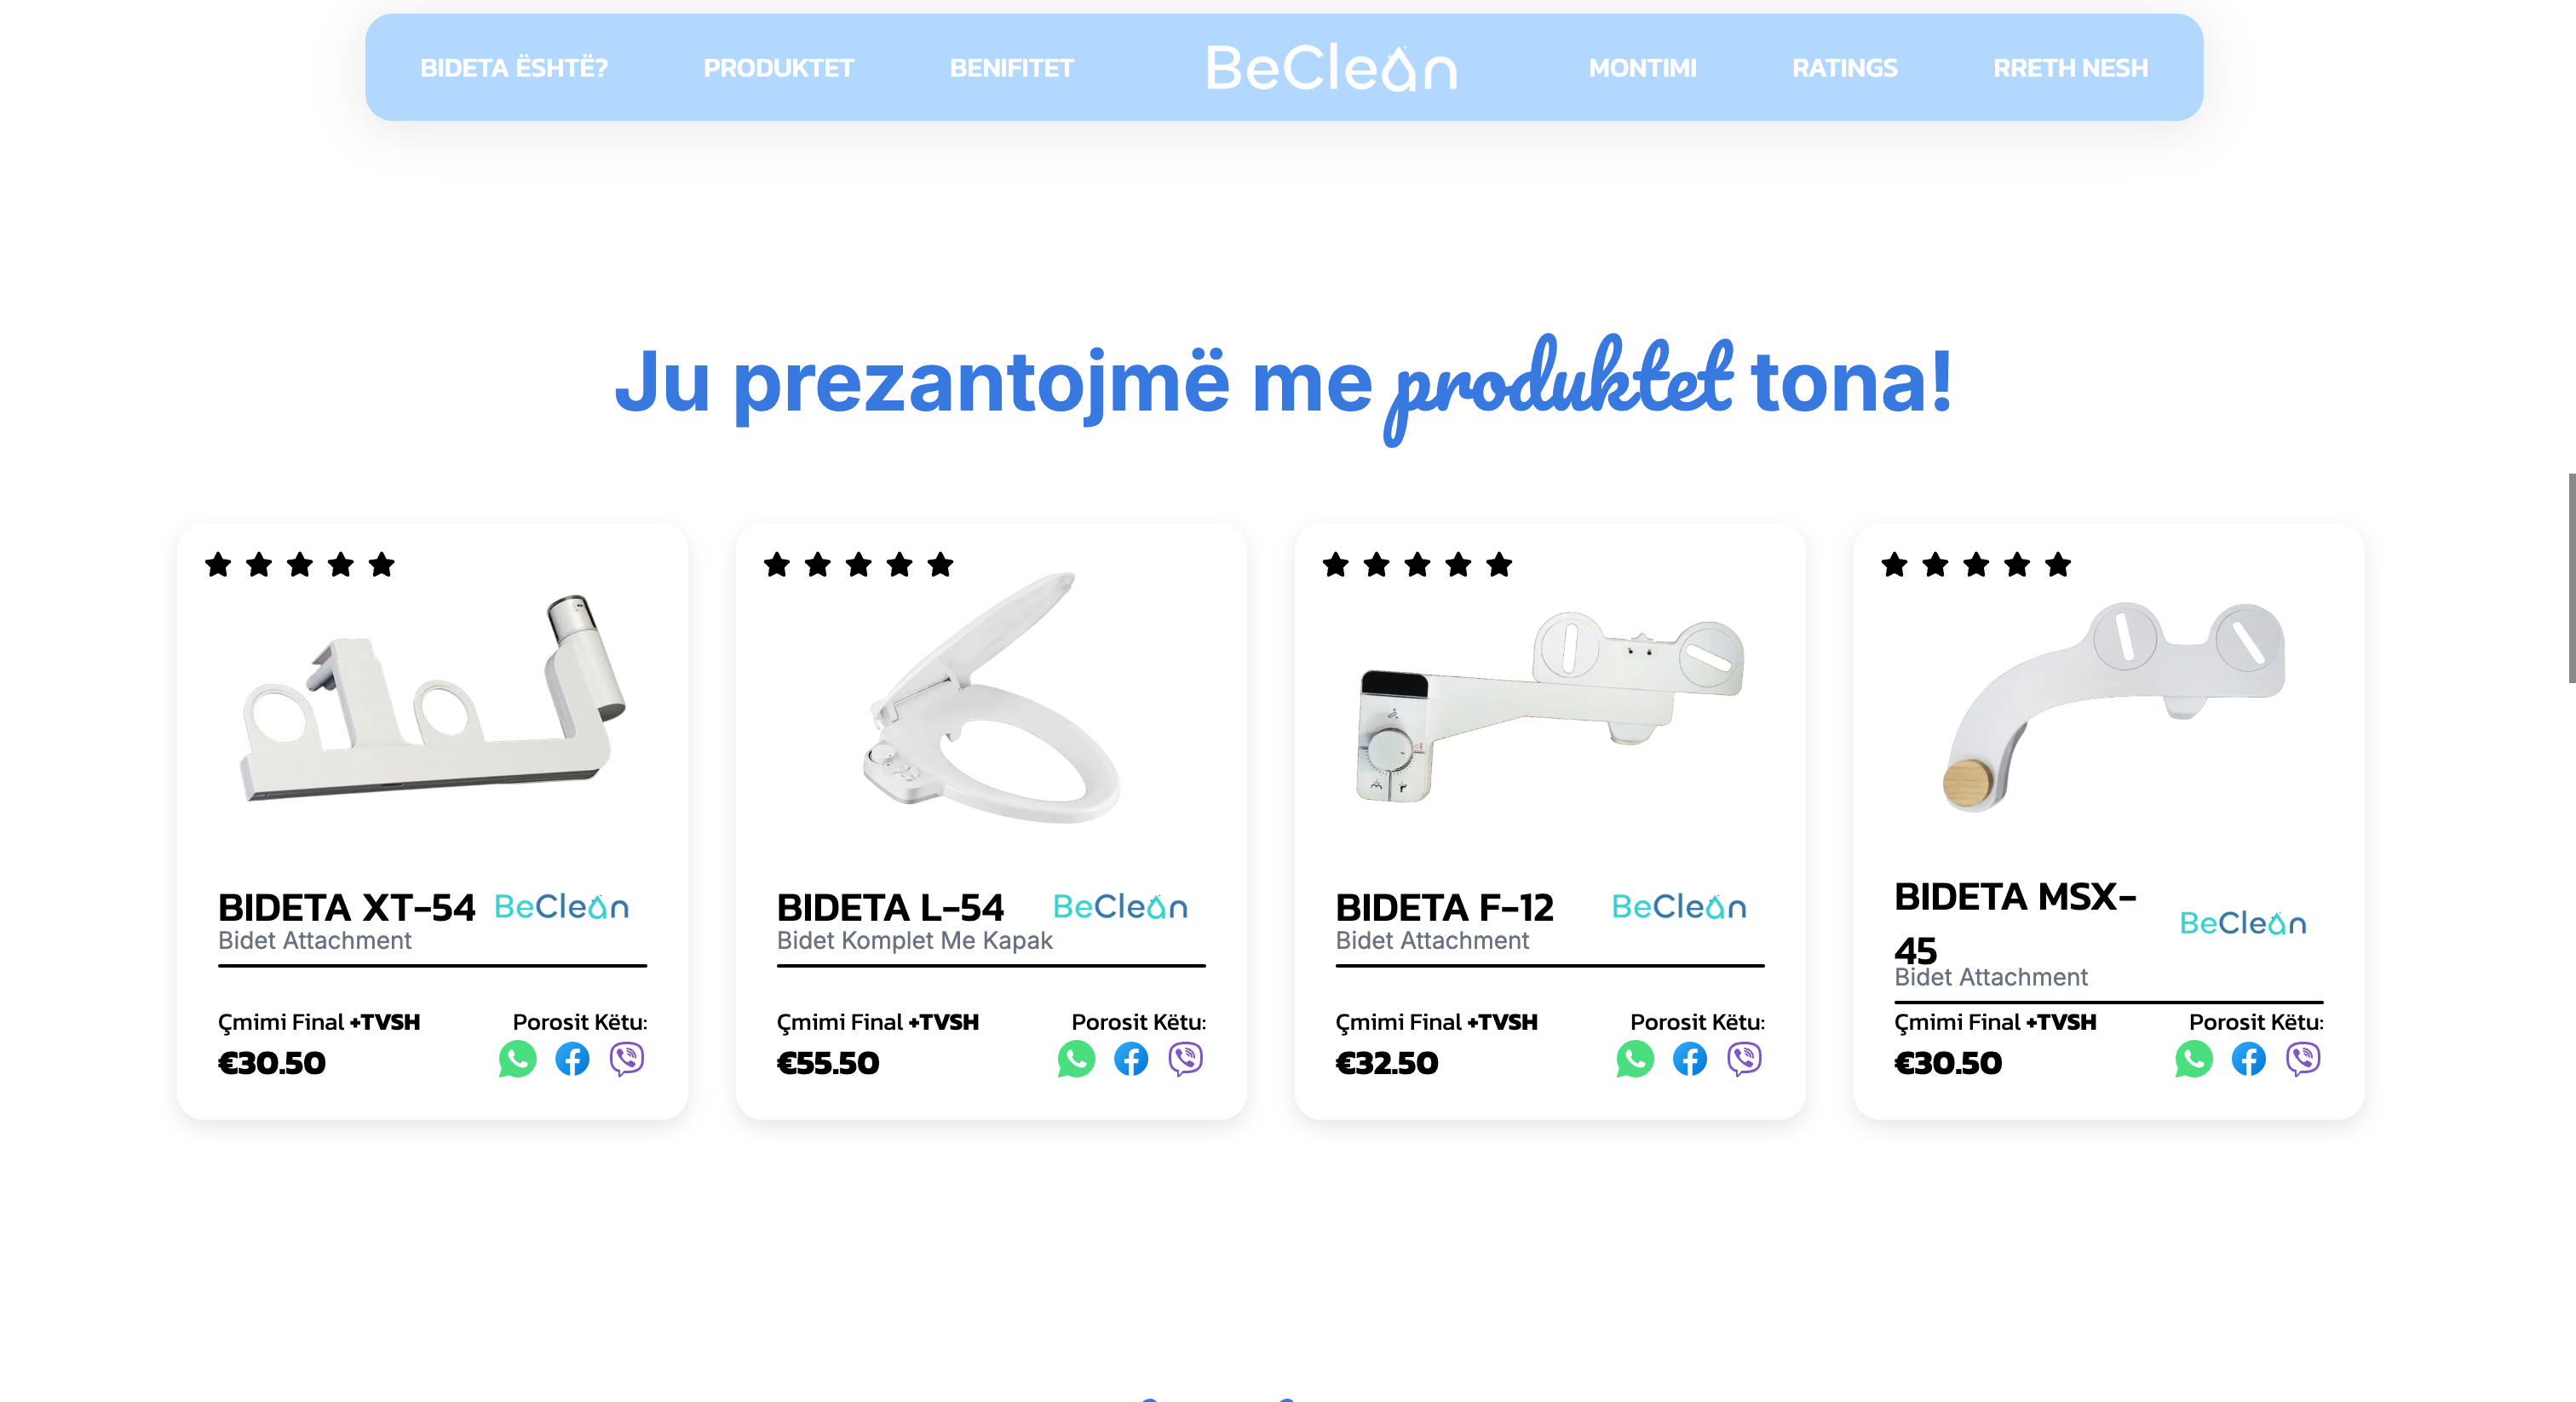Click the BeClean logo in header
2576x1402 pixels.
pyautogui.click(x=1331, y=68)
